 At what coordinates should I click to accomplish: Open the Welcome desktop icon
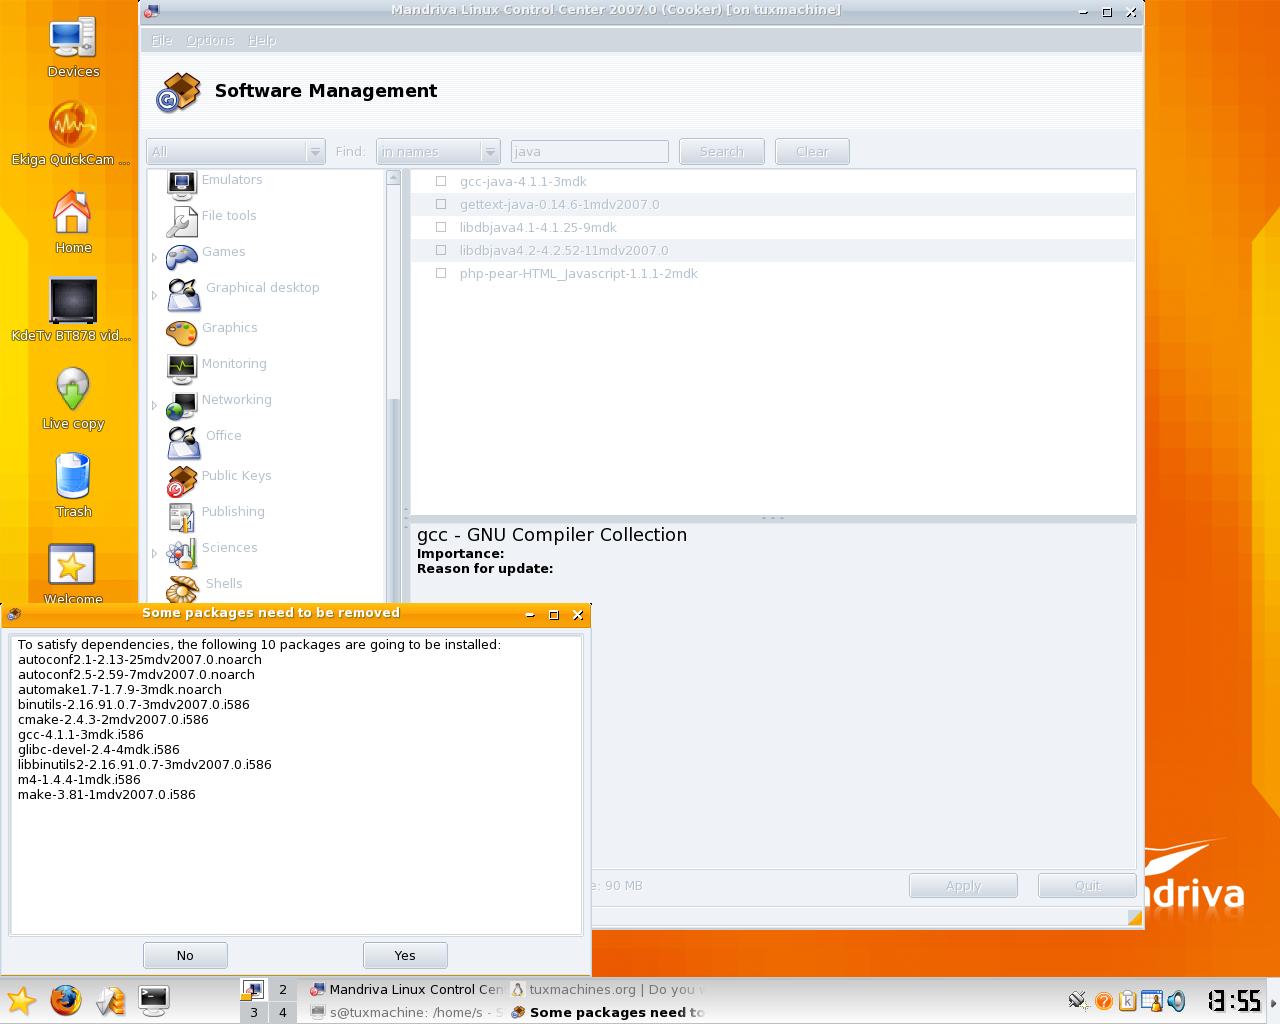point(72,566)
